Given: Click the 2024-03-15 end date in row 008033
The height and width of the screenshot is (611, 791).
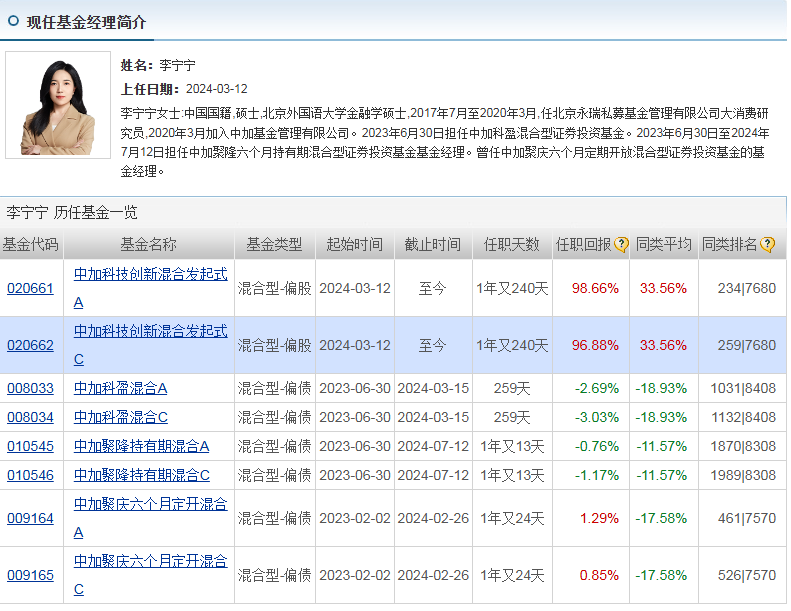Looking at the screenshot, I should [x=433, y=388].
